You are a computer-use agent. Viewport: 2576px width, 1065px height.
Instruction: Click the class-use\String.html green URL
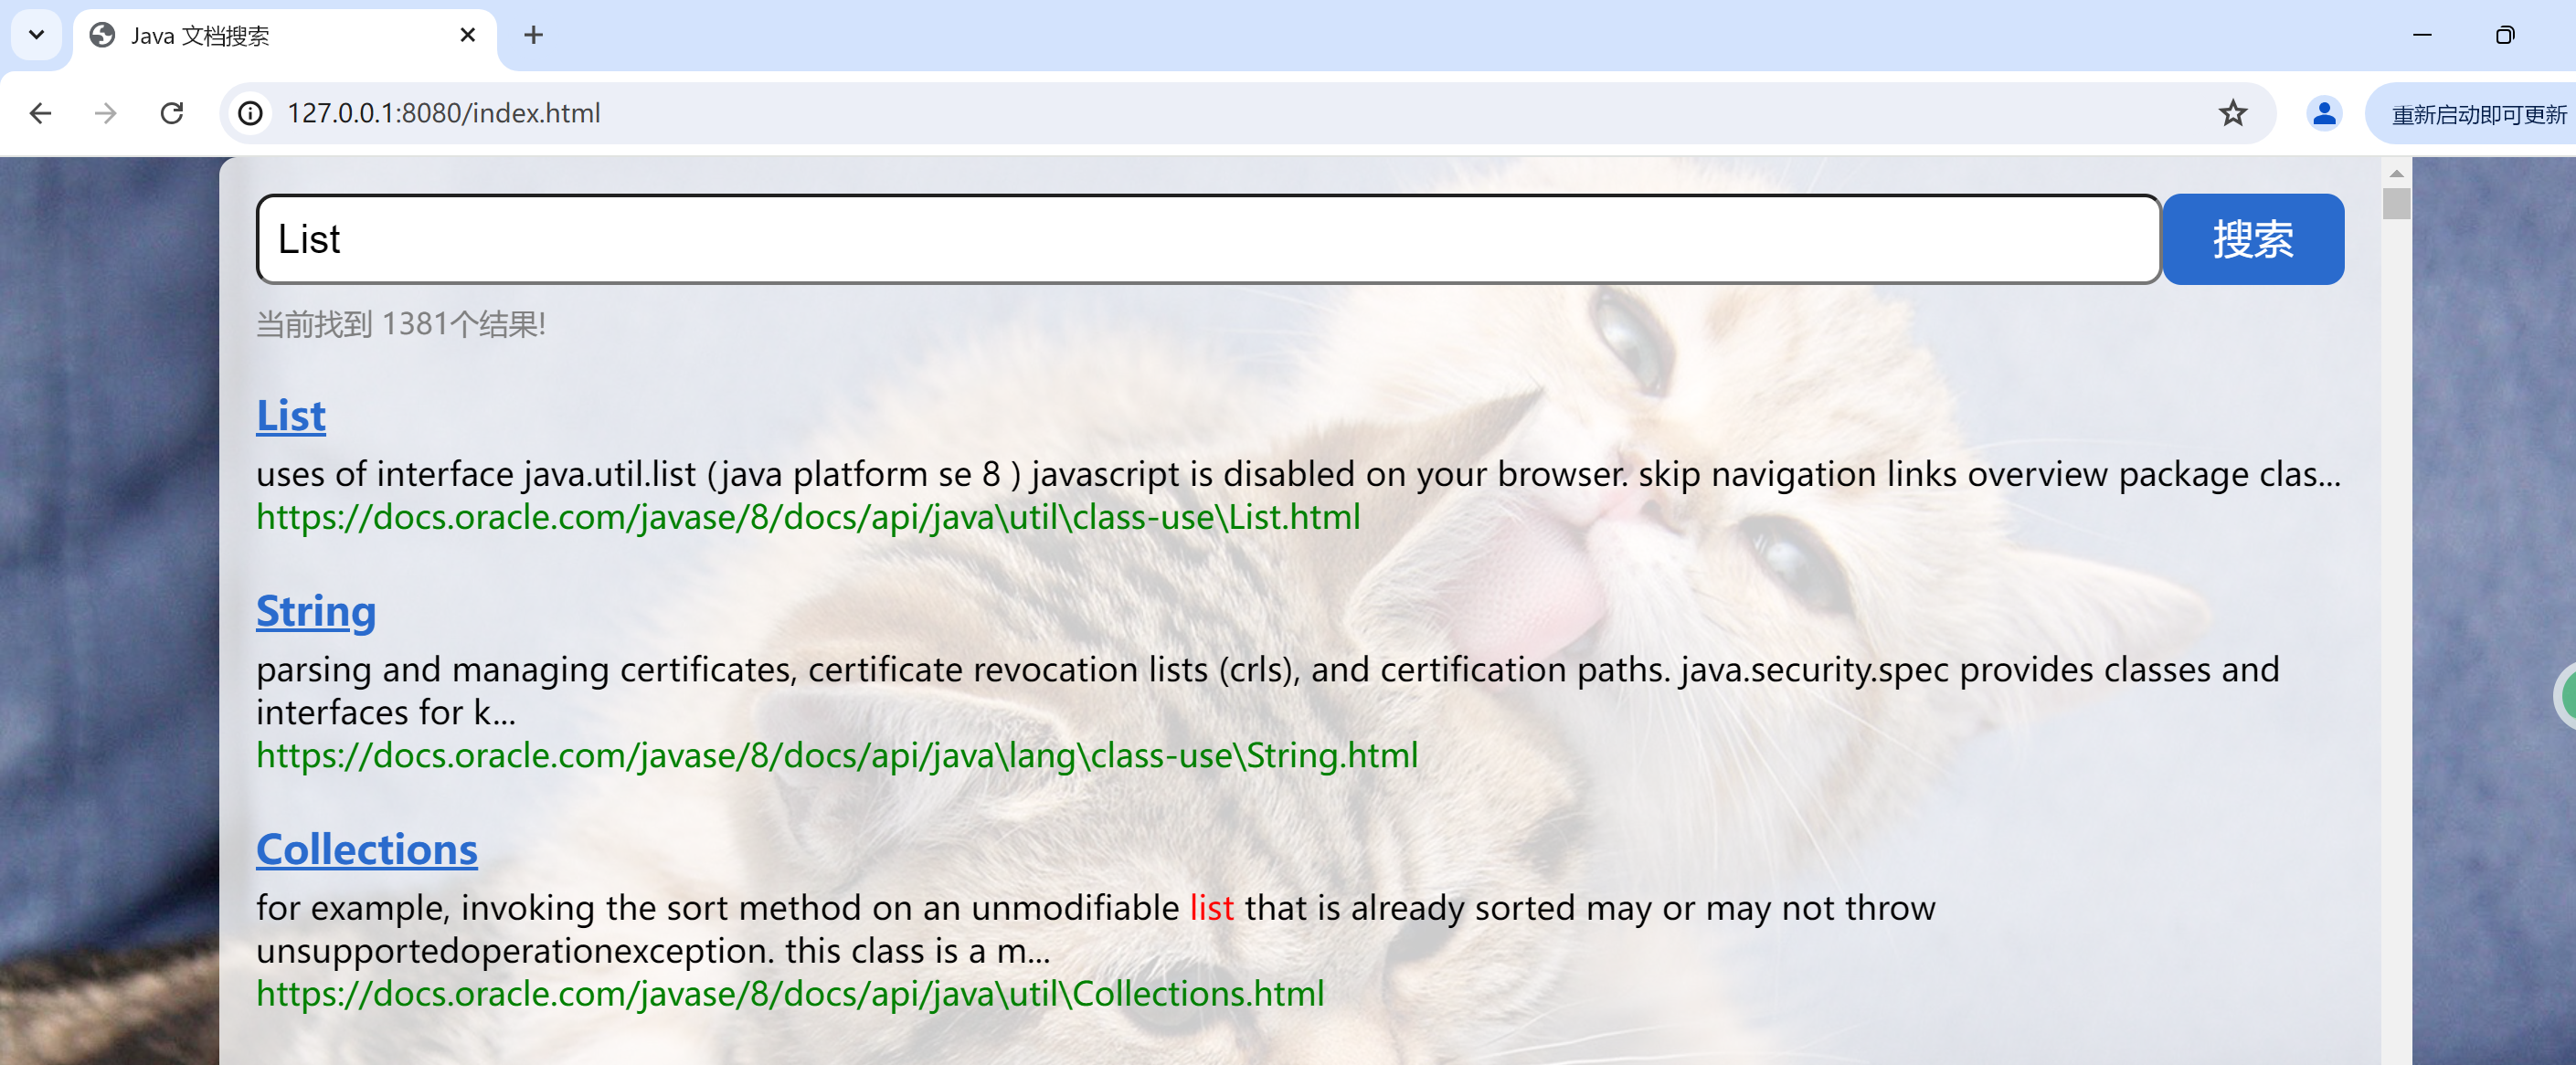click(837, 755)
